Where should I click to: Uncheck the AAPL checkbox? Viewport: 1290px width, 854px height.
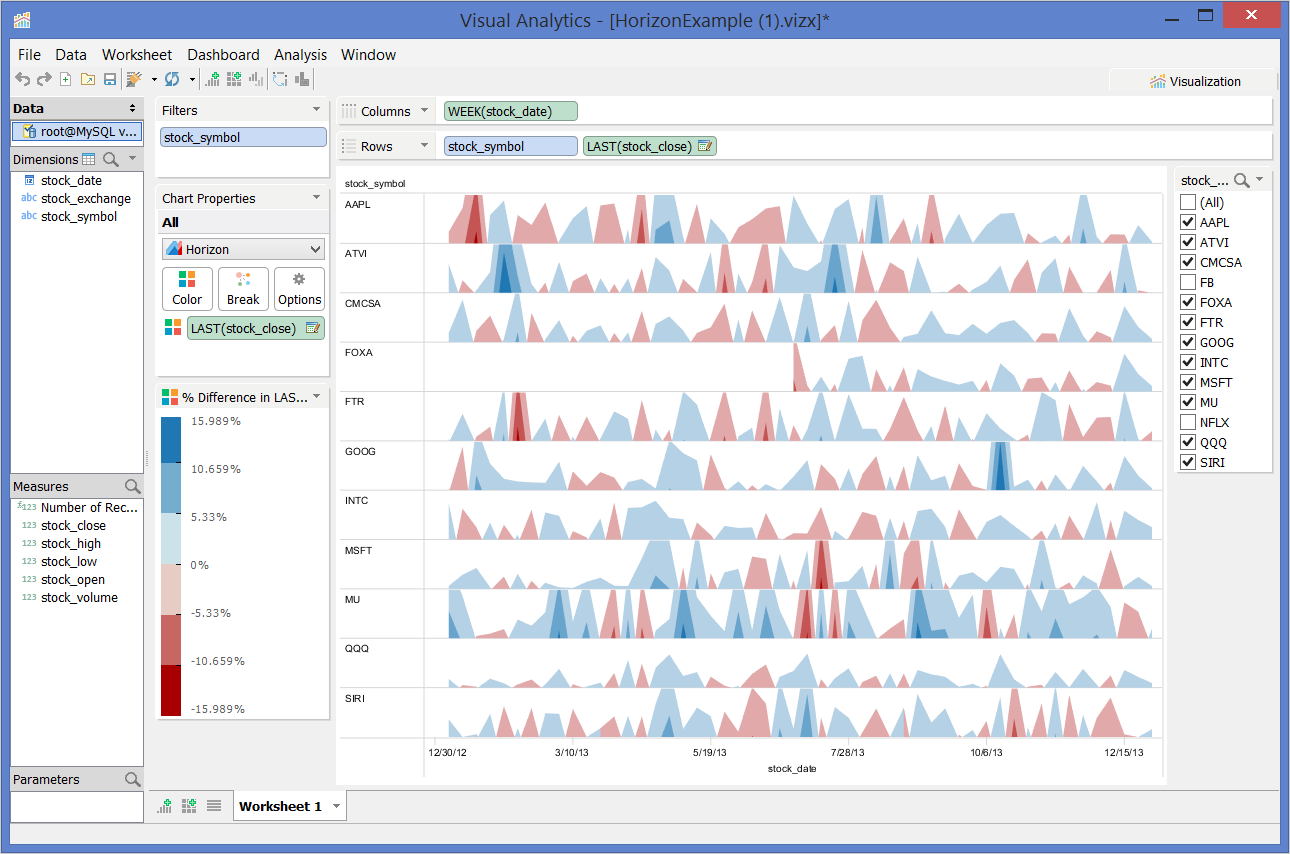pos(1187,222)
